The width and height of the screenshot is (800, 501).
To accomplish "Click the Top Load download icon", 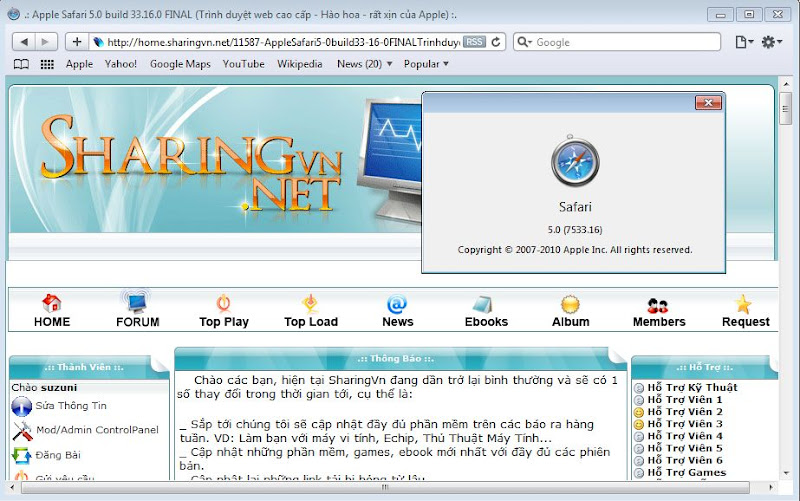I will pyautogui.click(x=310, y=303).
